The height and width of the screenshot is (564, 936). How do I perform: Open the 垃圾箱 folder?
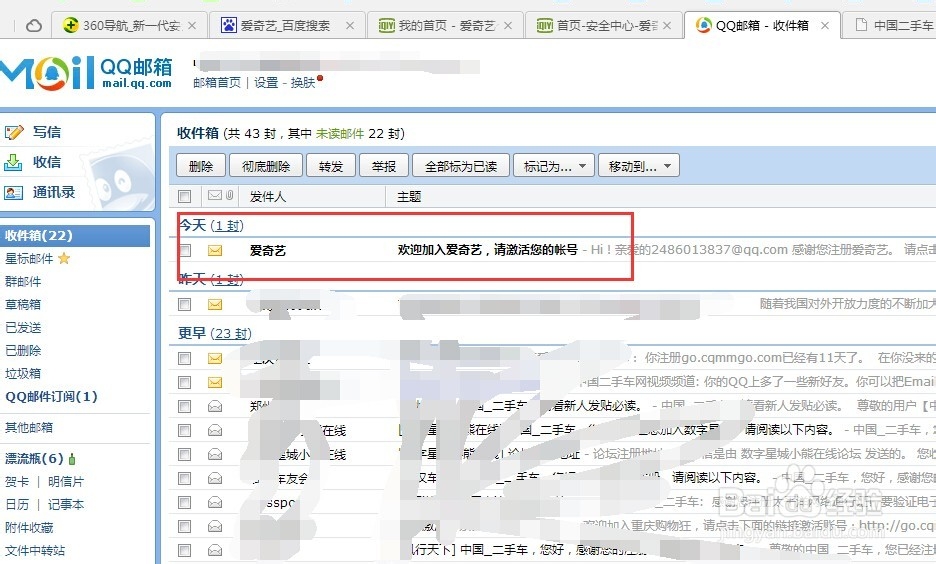(x=23, y=374)
